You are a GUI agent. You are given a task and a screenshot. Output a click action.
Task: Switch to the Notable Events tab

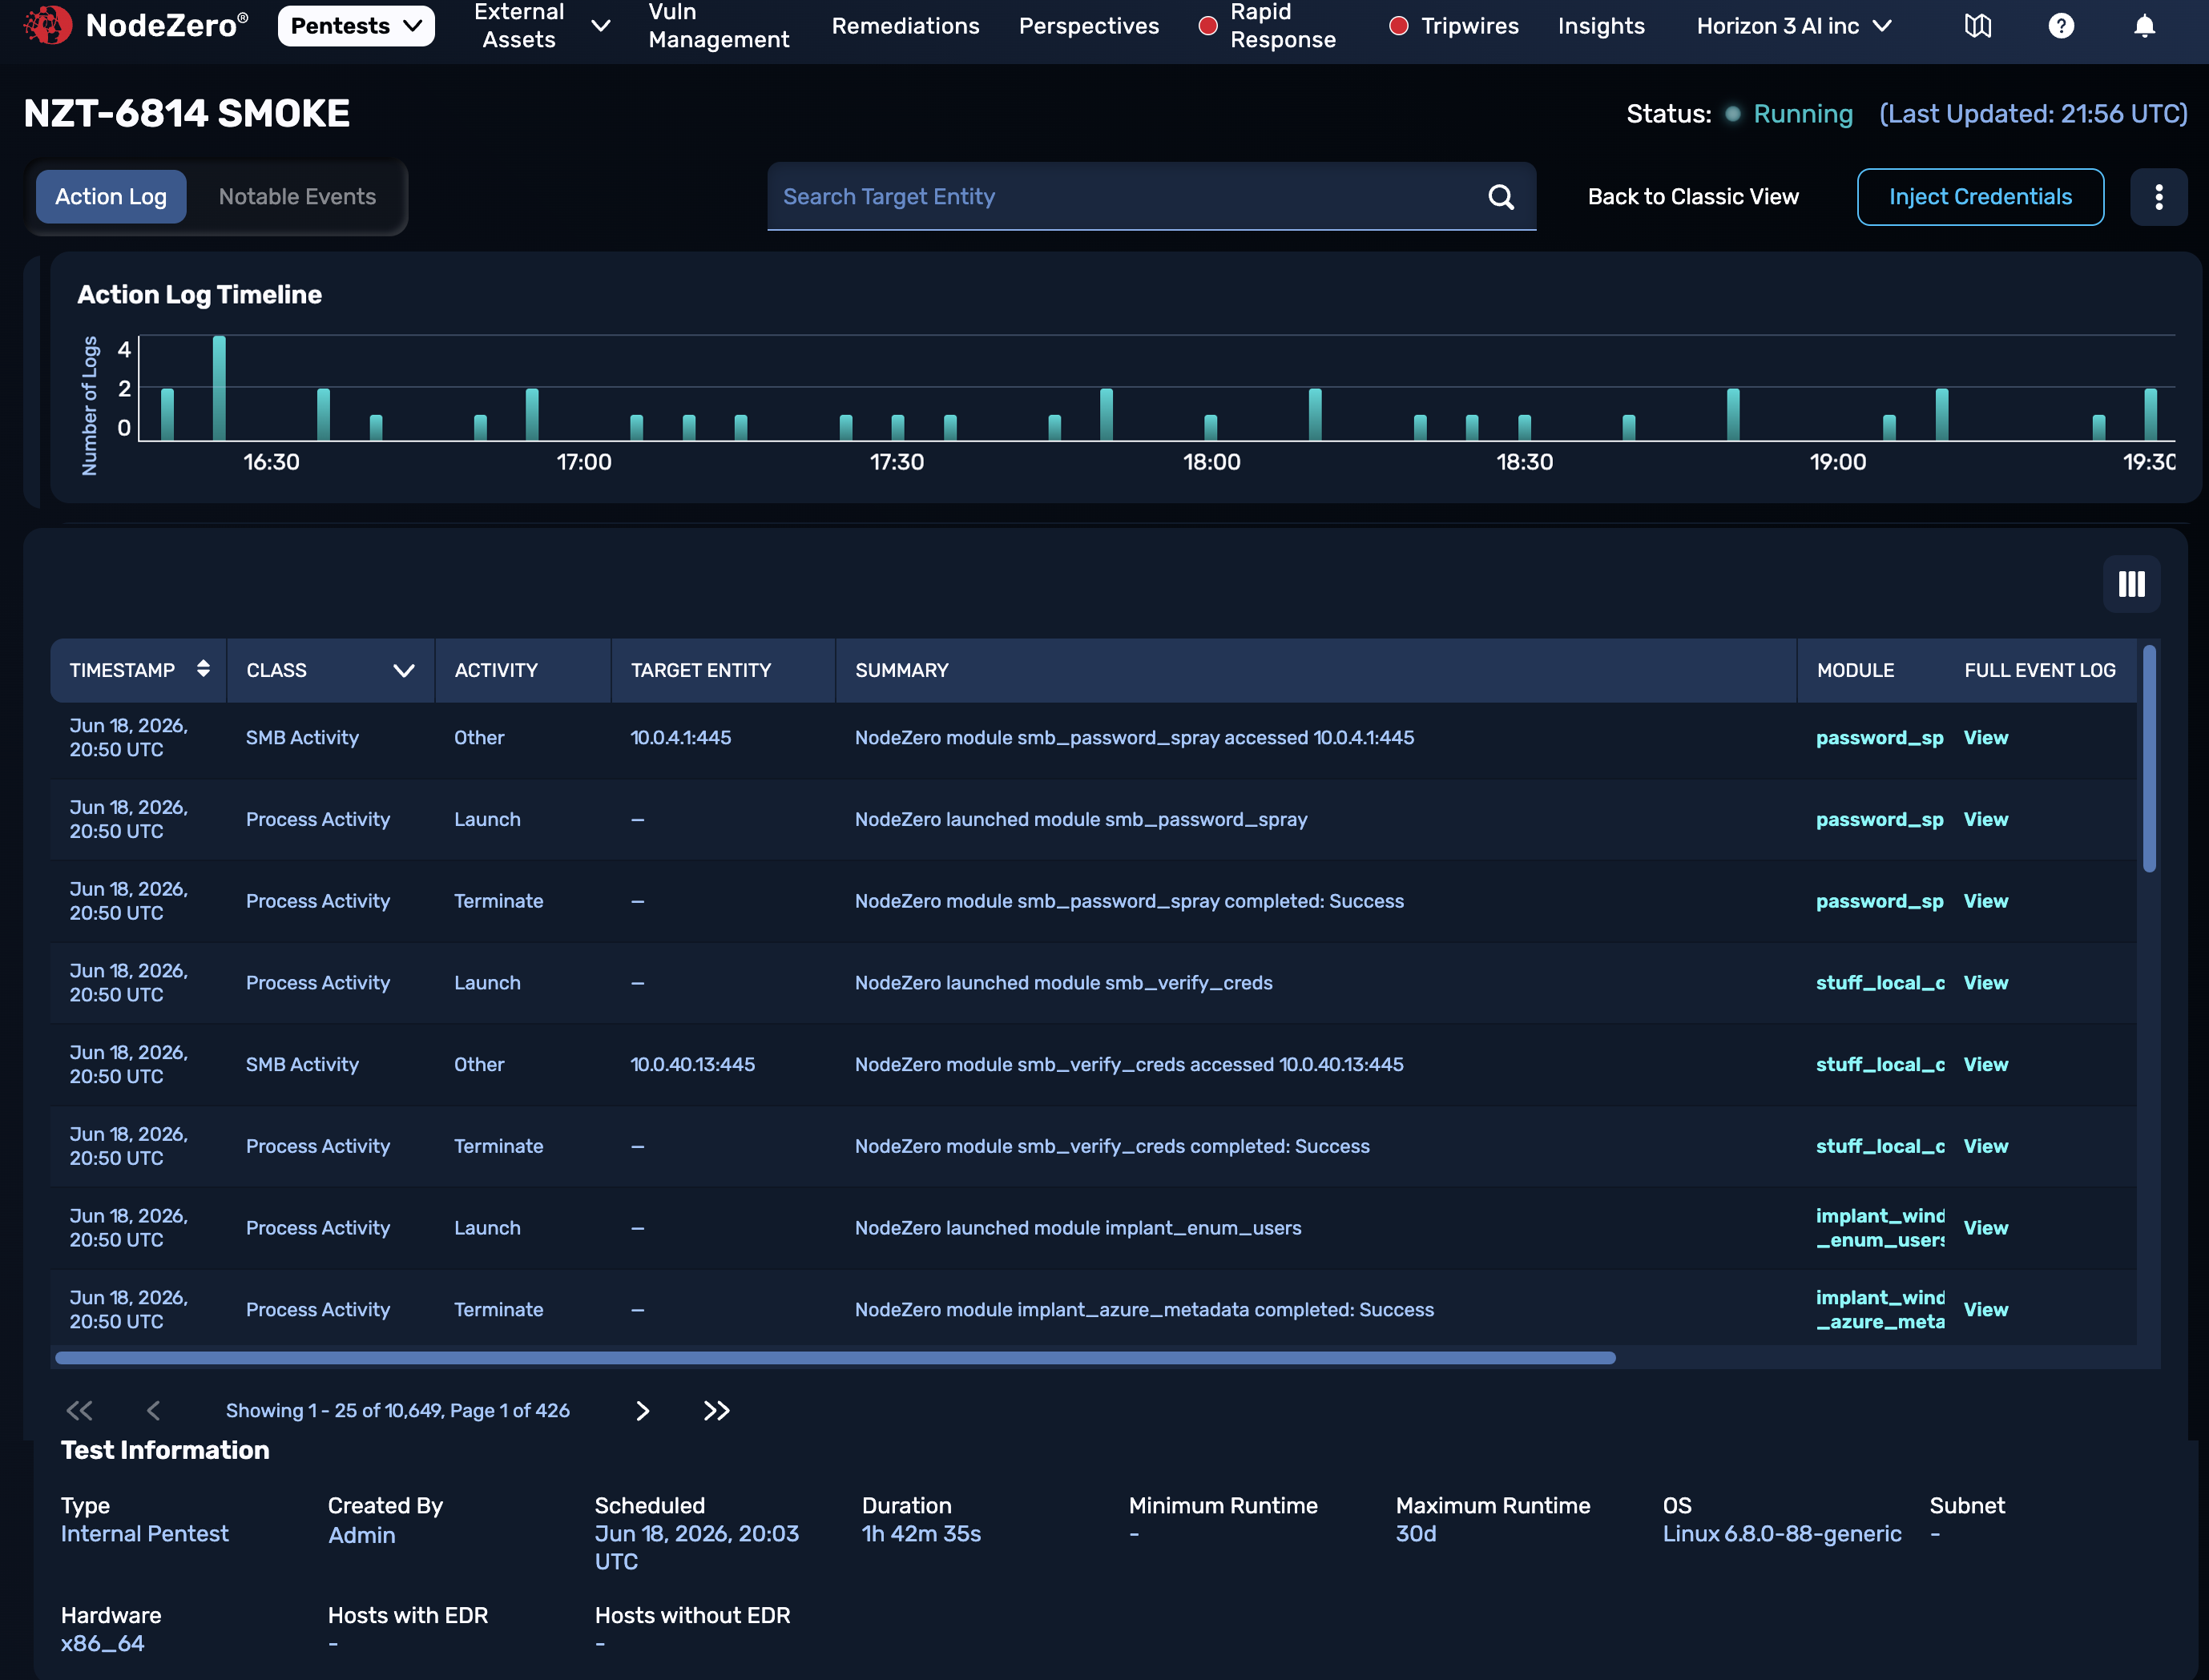297,197
